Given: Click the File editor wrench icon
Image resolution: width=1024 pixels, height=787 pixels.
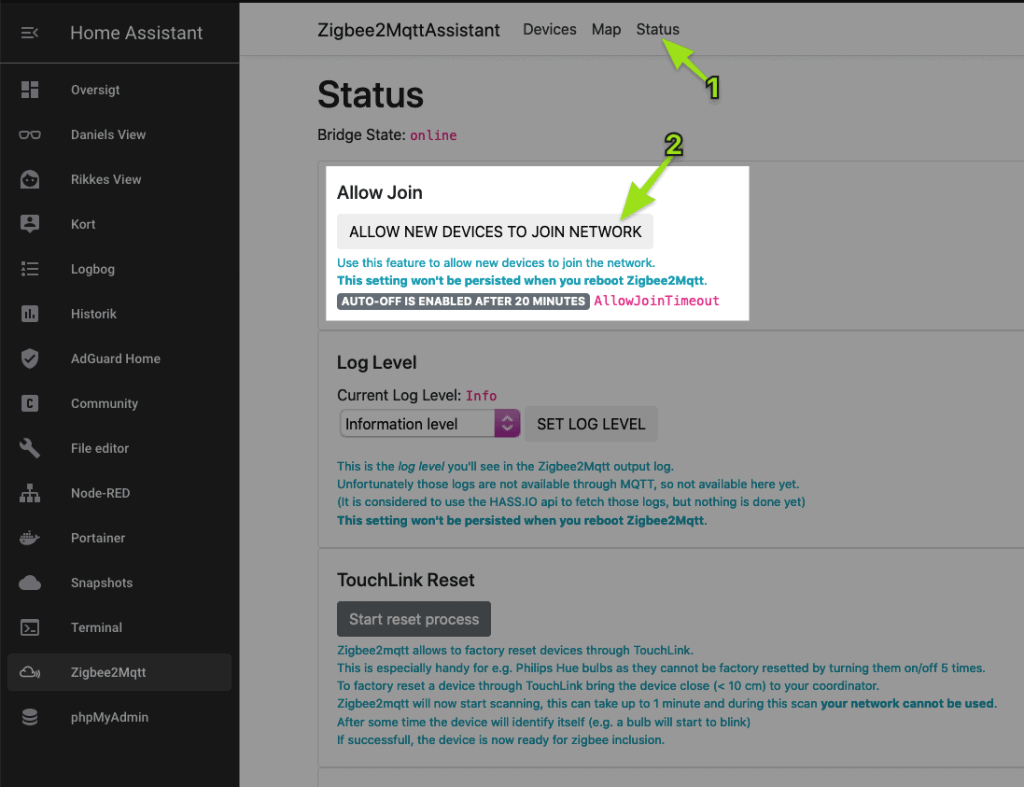Looking at the screenshot, I should [x=29, y=448].
